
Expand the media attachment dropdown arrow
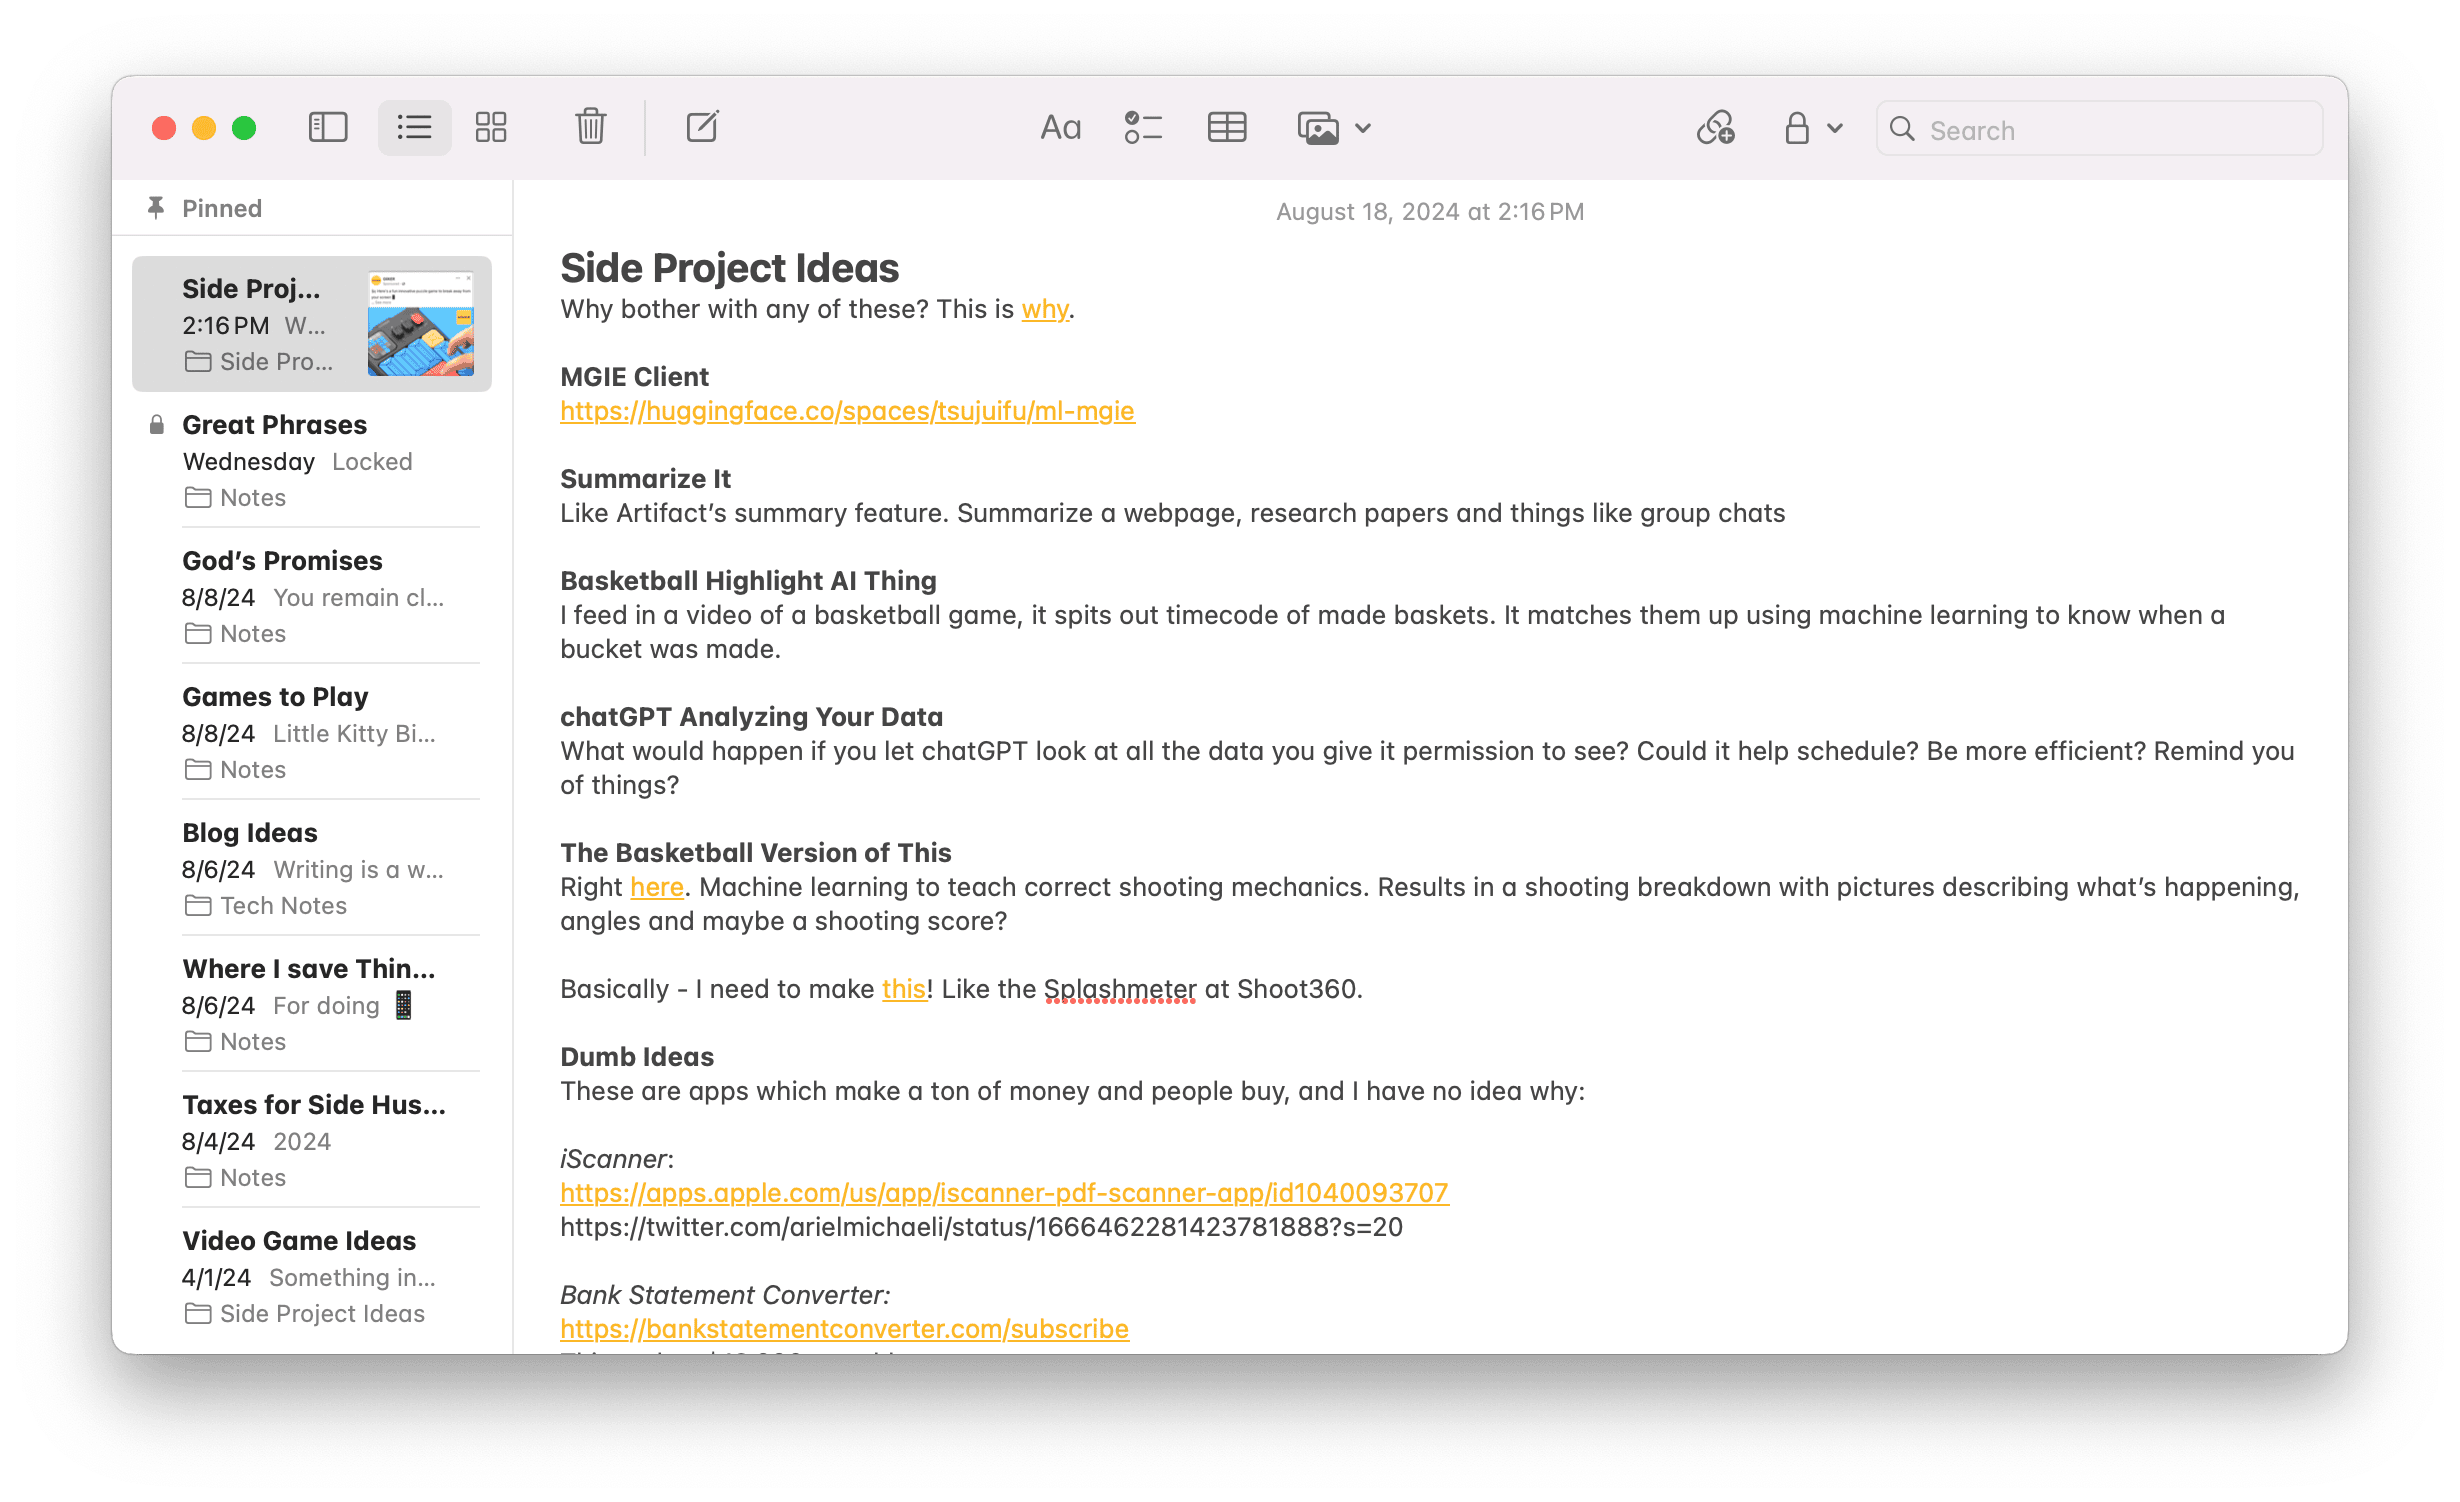tap(1363, 128)
